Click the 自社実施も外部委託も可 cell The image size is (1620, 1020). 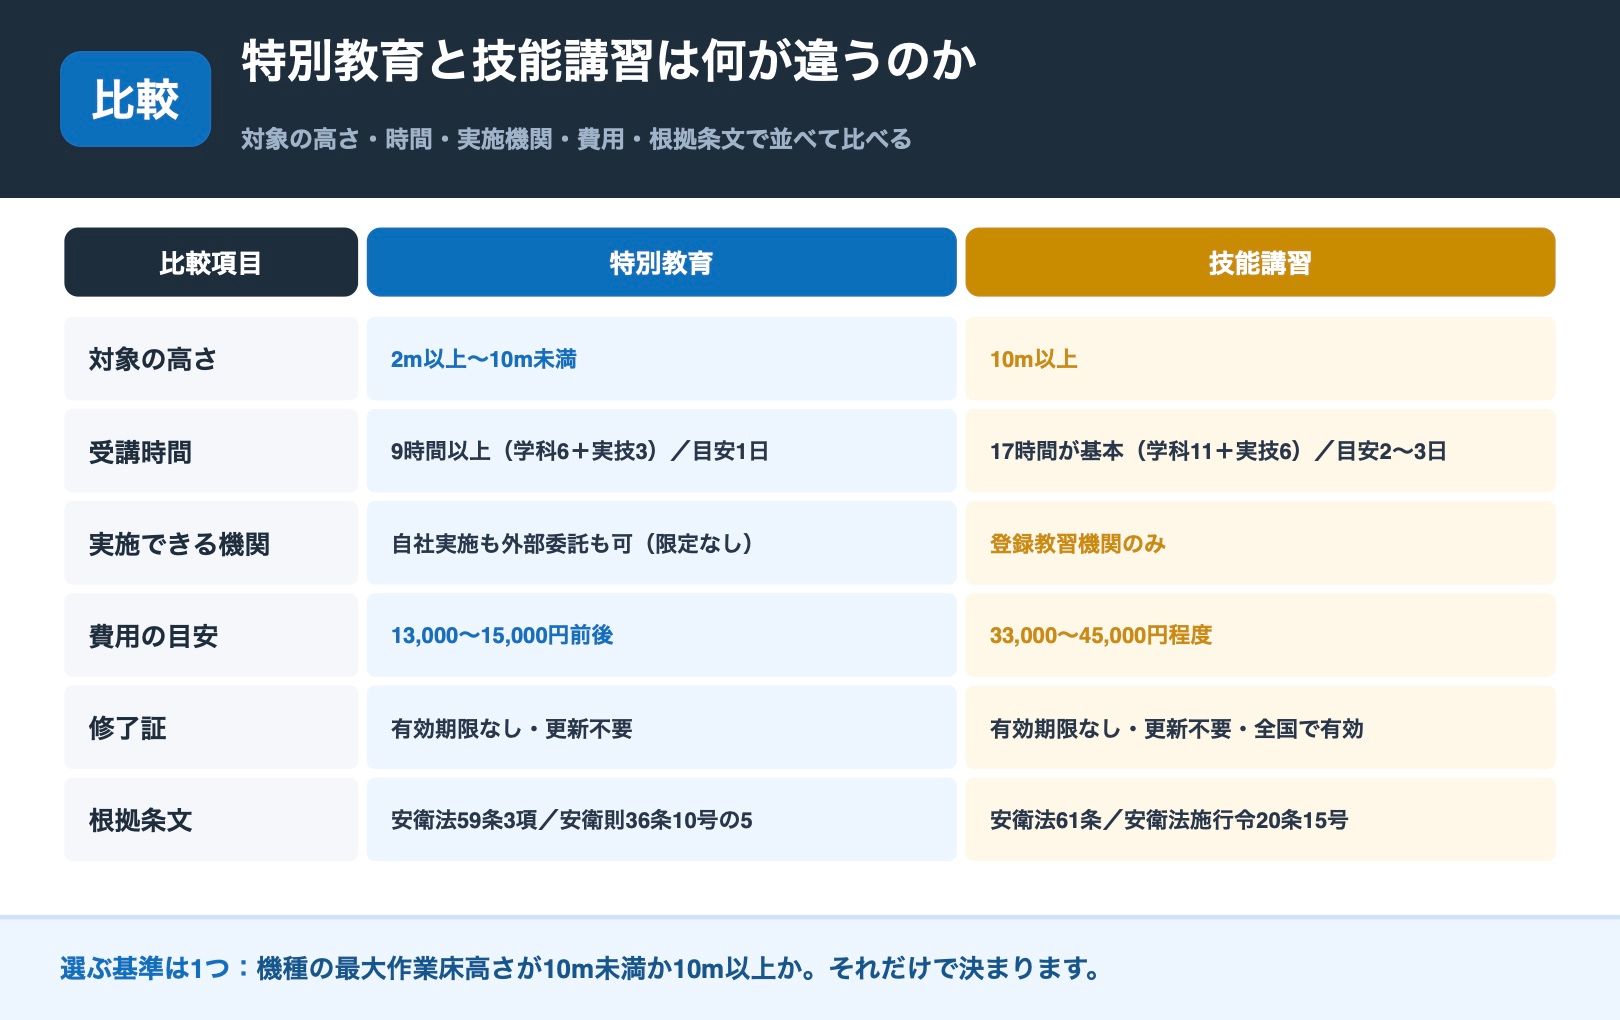point(661,543)
